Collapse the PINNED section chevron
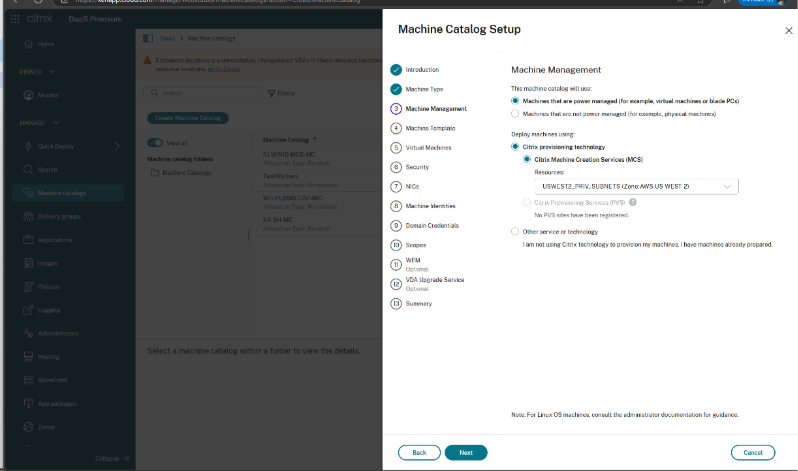The image size is (798, 471). pyautogui.click(x=52, y=72)
